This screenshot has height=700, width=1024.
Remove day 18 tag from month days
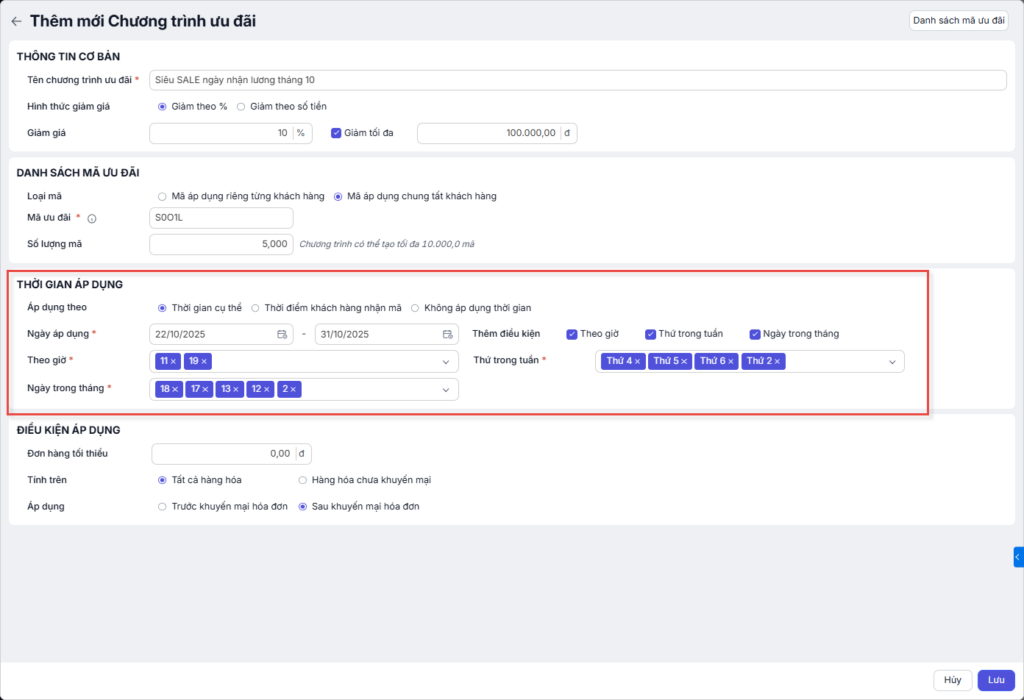pos(175,389)
